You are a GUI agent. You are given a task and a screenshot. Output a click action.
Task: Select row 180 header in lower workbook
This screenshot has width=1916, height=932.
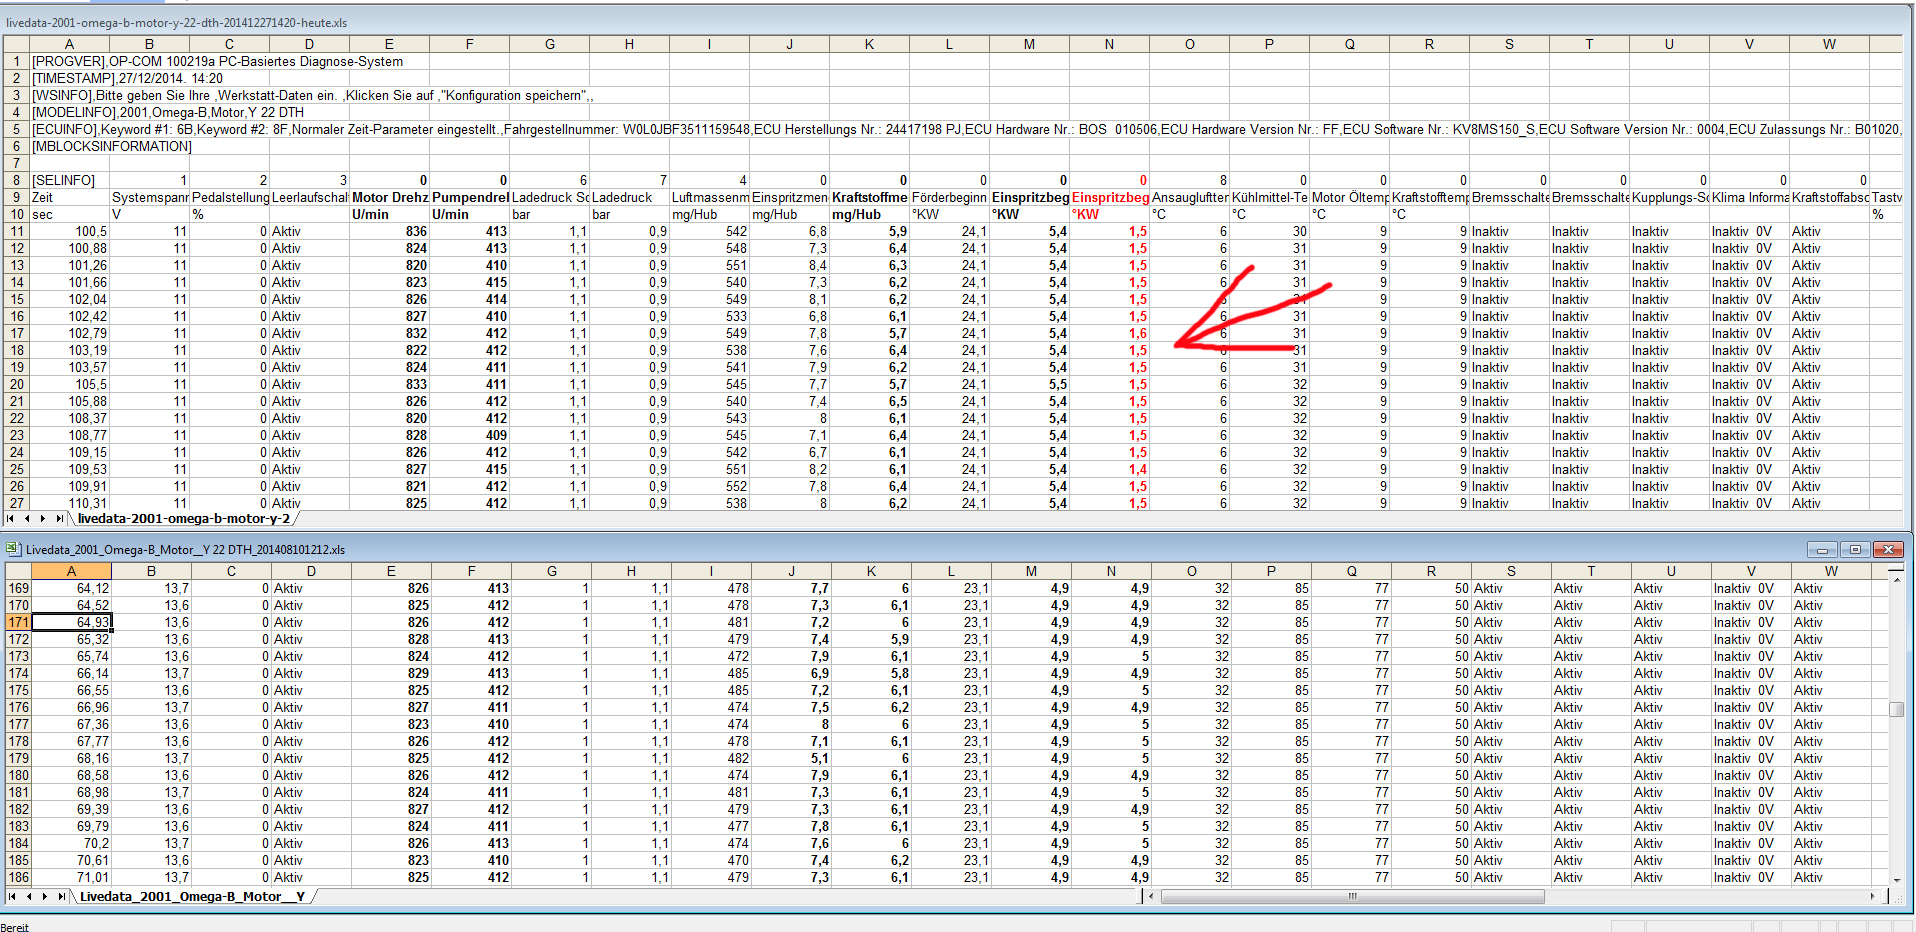(x=18, y=775)
